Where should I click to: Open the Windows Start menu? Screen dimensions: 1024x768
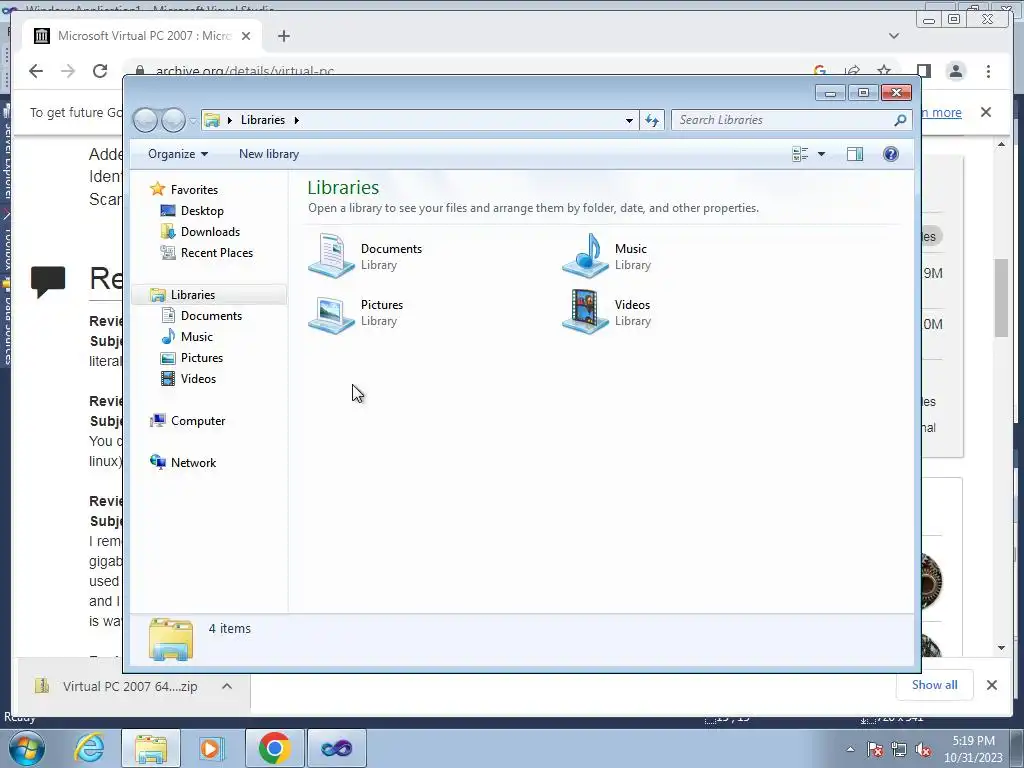tap(26, 748)
